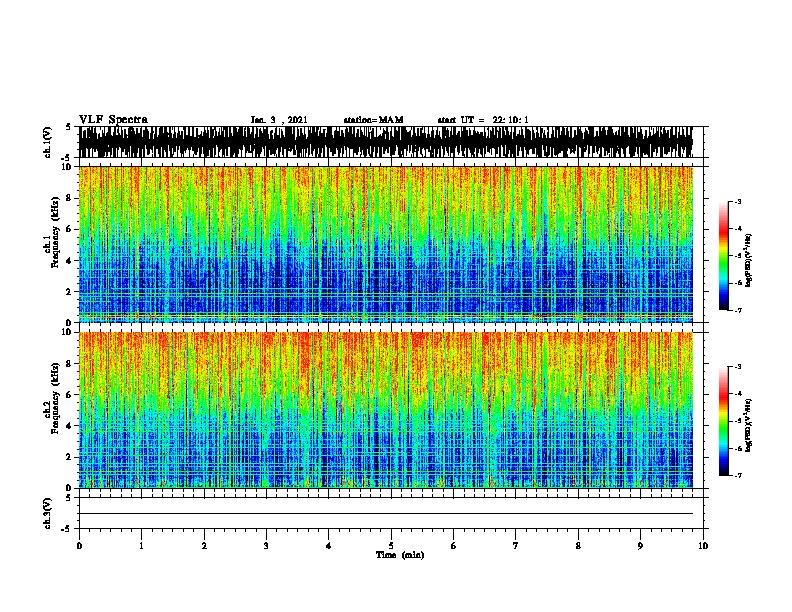Click the ch.1 "Frequency (kHz)" axis label

click(x=55, y=232)
